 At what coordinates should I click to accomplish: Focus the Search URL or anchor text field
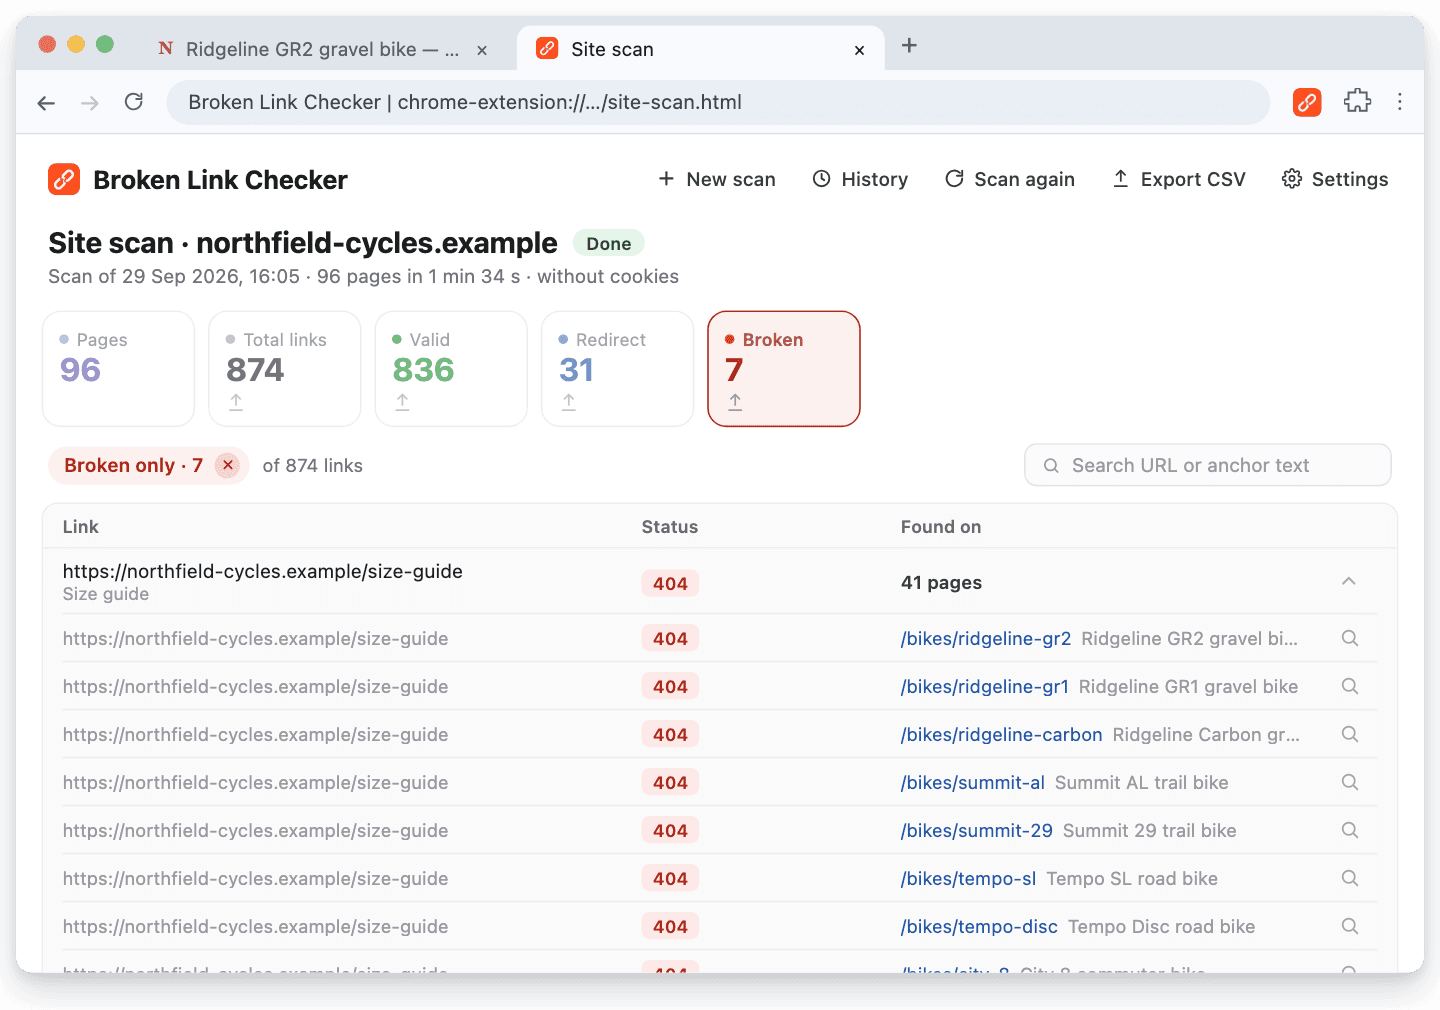coord(1208,465)
